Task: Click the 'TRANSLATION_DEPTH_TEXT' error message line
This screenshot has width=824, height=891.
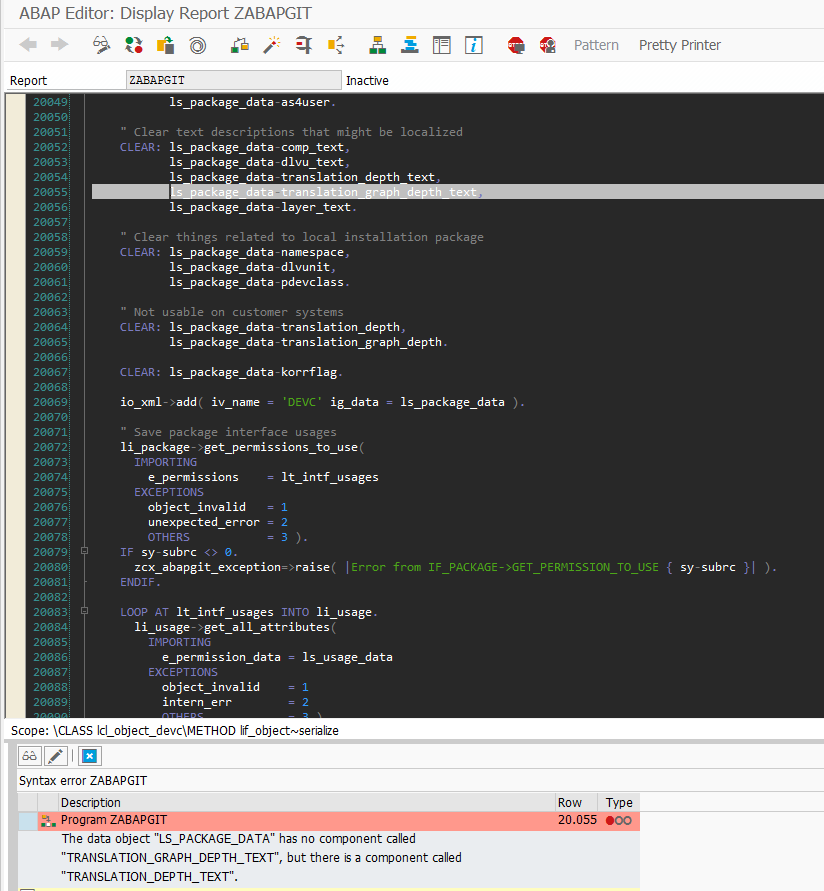Action: (149, 876)
